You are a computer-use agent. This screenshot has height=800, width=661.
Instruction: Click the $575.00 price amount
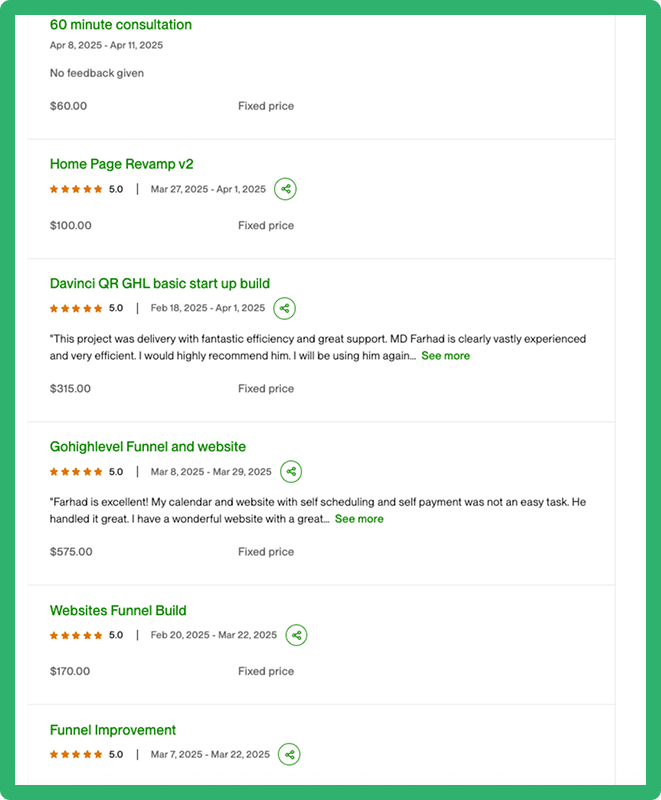tap(71, 552)
